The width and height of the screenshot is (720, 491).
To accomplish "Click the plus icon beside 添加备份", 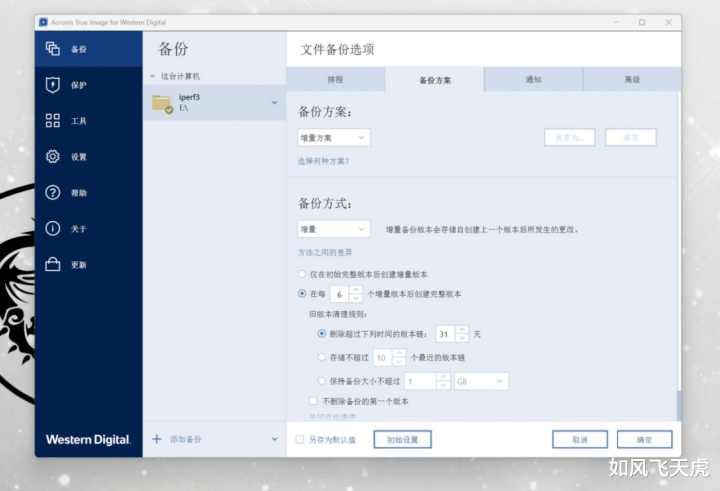I will 157,439.
